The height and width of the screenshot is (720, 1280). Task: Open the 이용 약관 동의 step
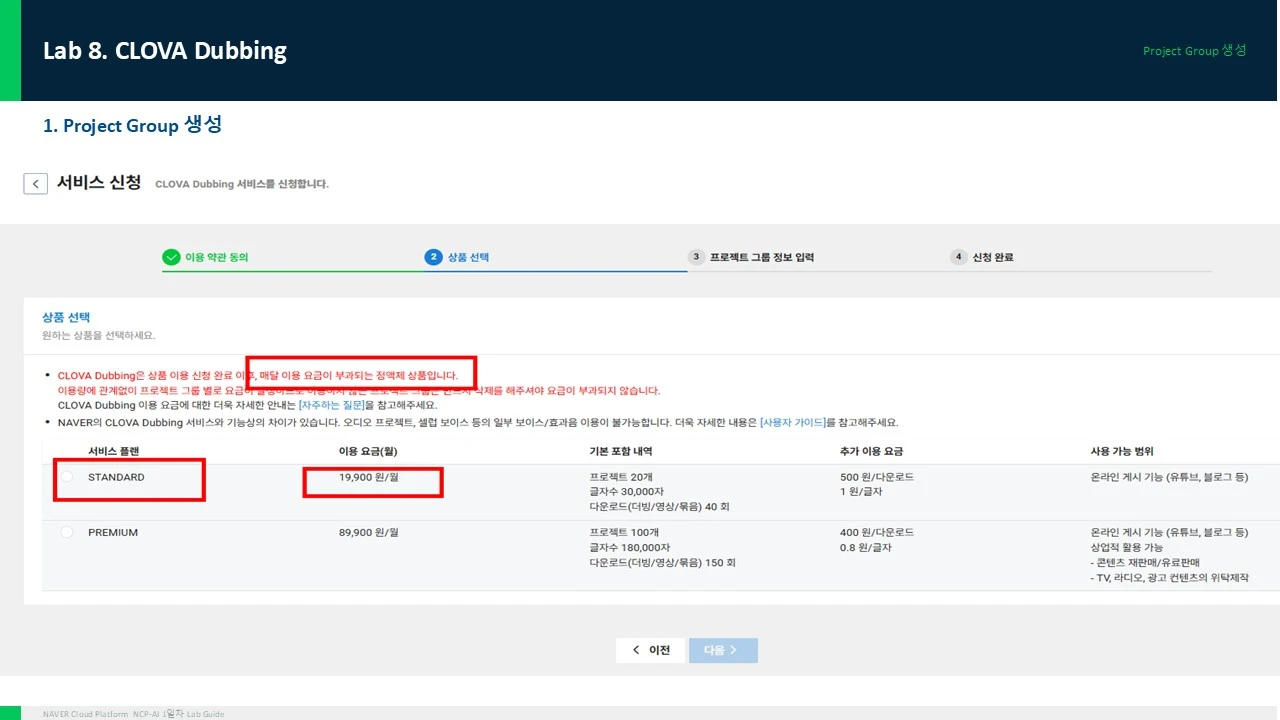tap(216, 257)
